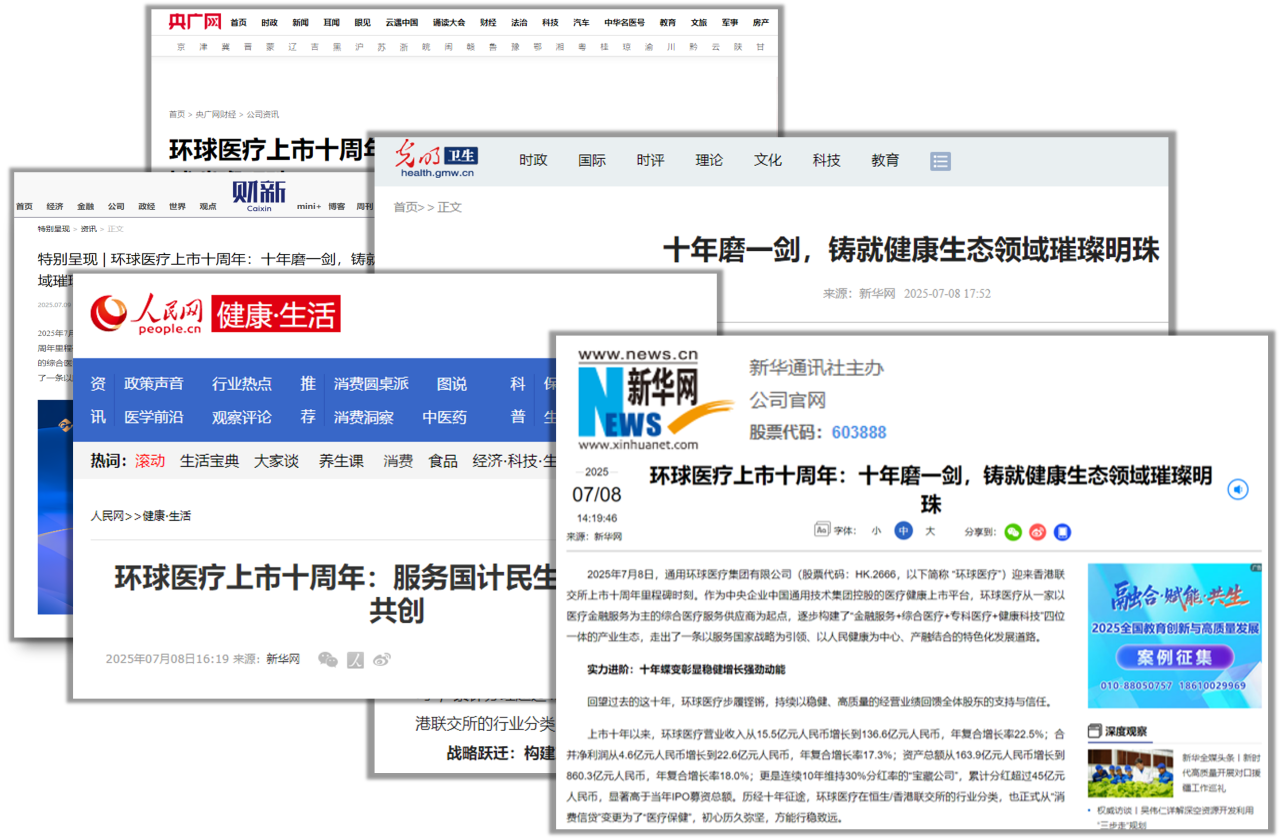1280x839 pixels.
Task: Click 生活宝典 hot keyword link
Action: click(x=209, y=461)
